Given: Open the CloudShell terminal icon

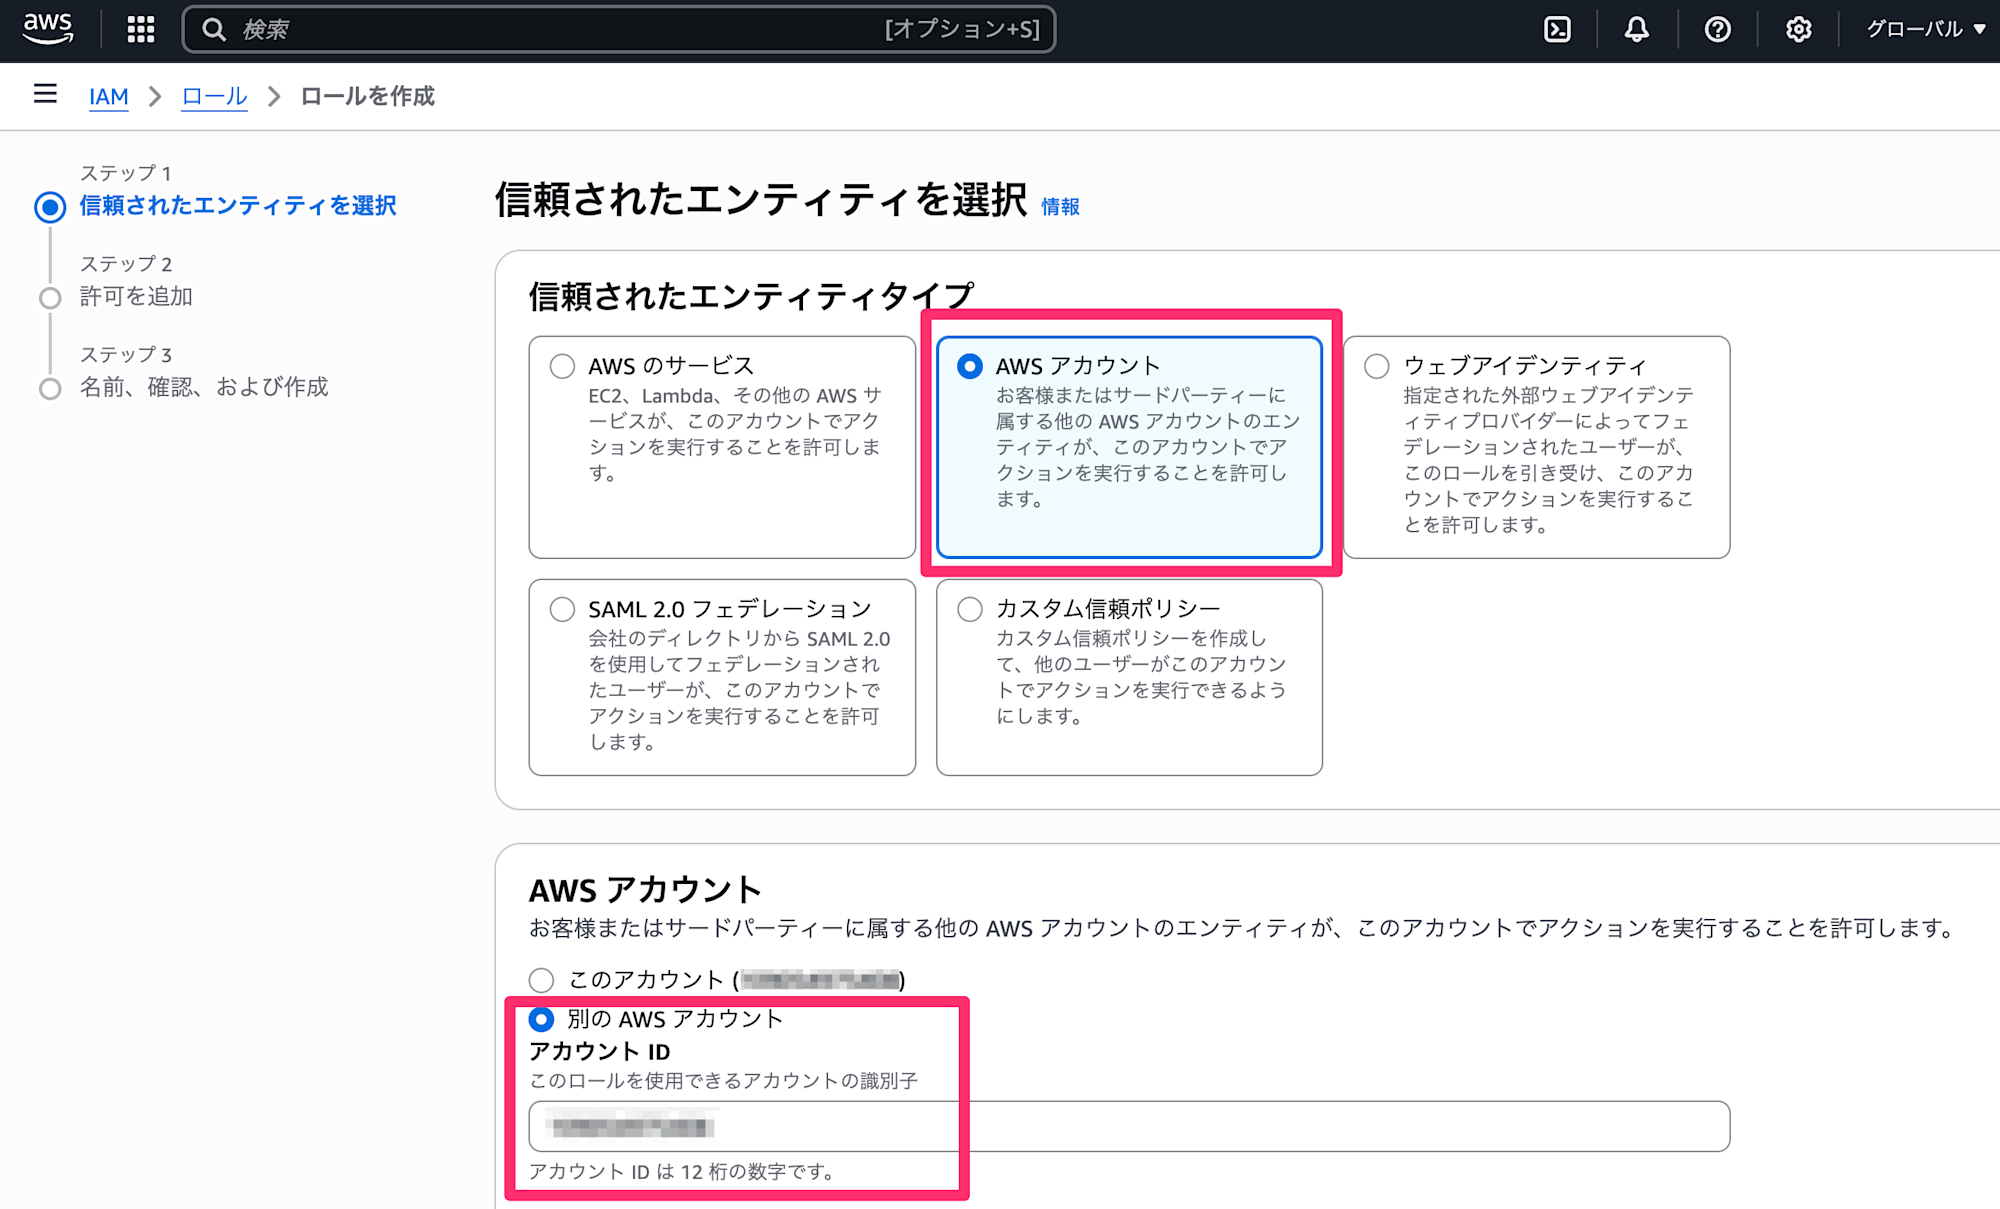Looking at the screenshot, I should click(x=1557, y=30).
